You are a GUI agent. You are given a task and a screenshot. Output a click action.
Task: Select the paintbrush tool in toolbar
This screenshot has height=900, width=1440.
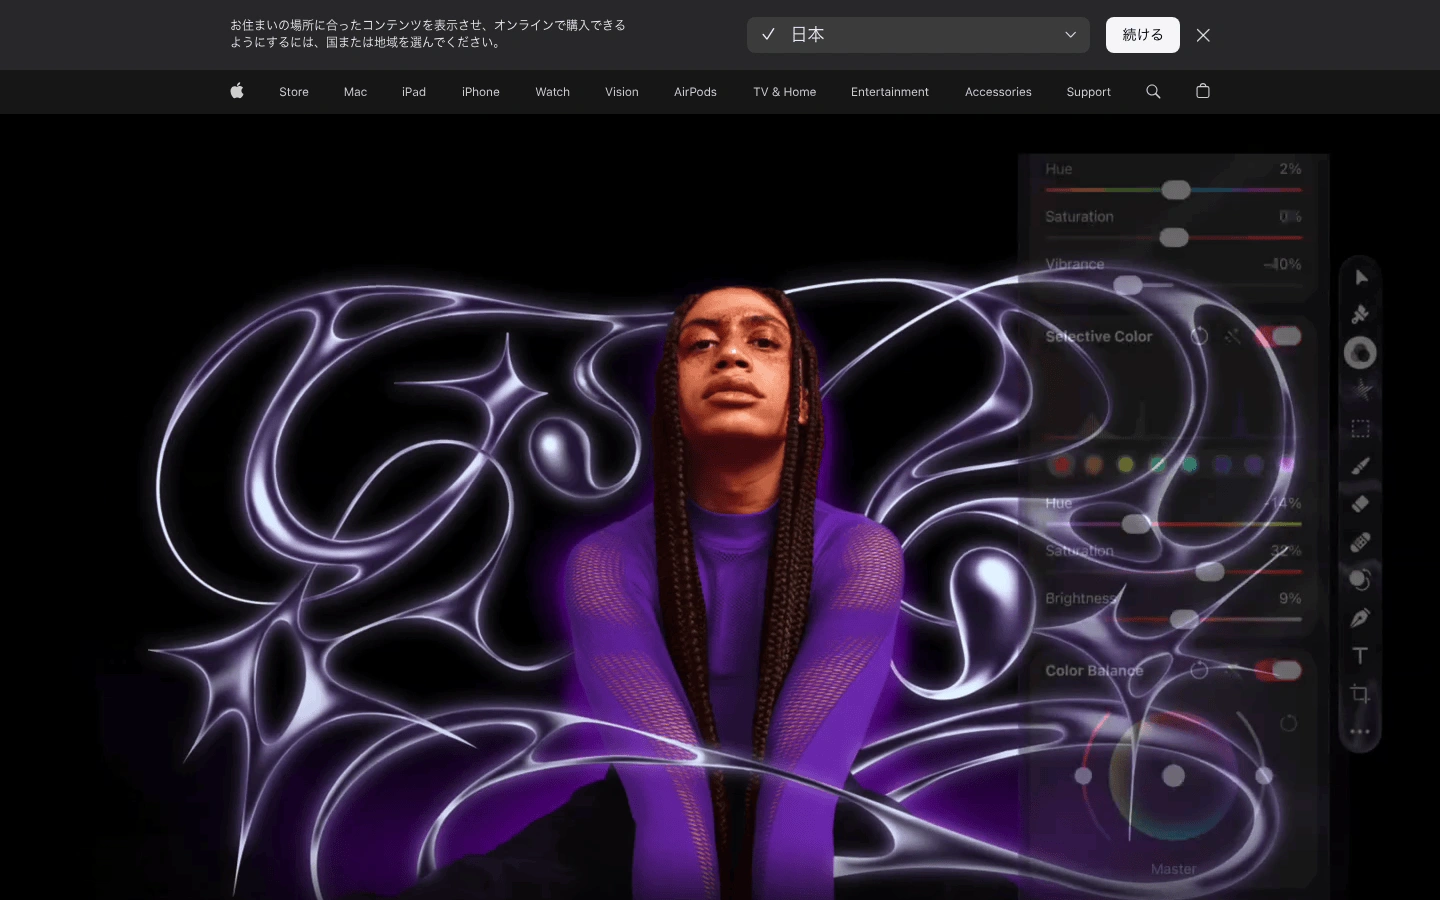(1360, 466)
